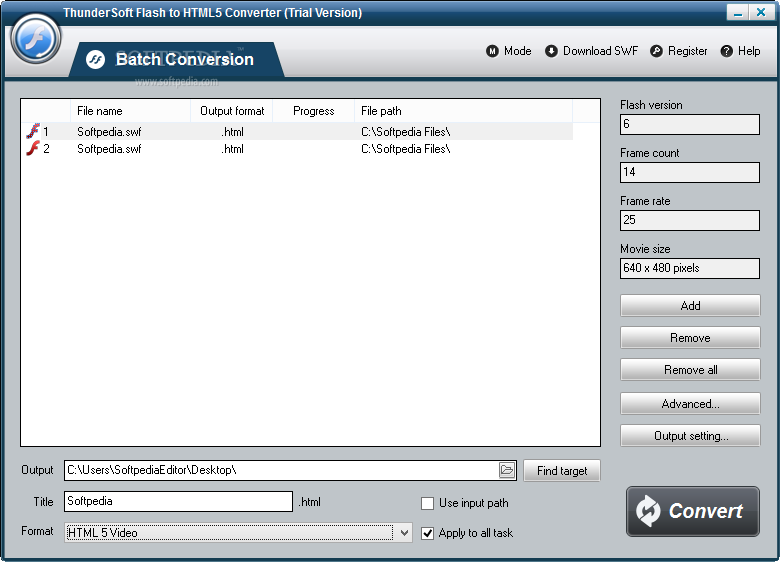Open the Advanced... settings button
Image resolution: width=780 pixels, height=562 pixels.
(x=690, y=403)
